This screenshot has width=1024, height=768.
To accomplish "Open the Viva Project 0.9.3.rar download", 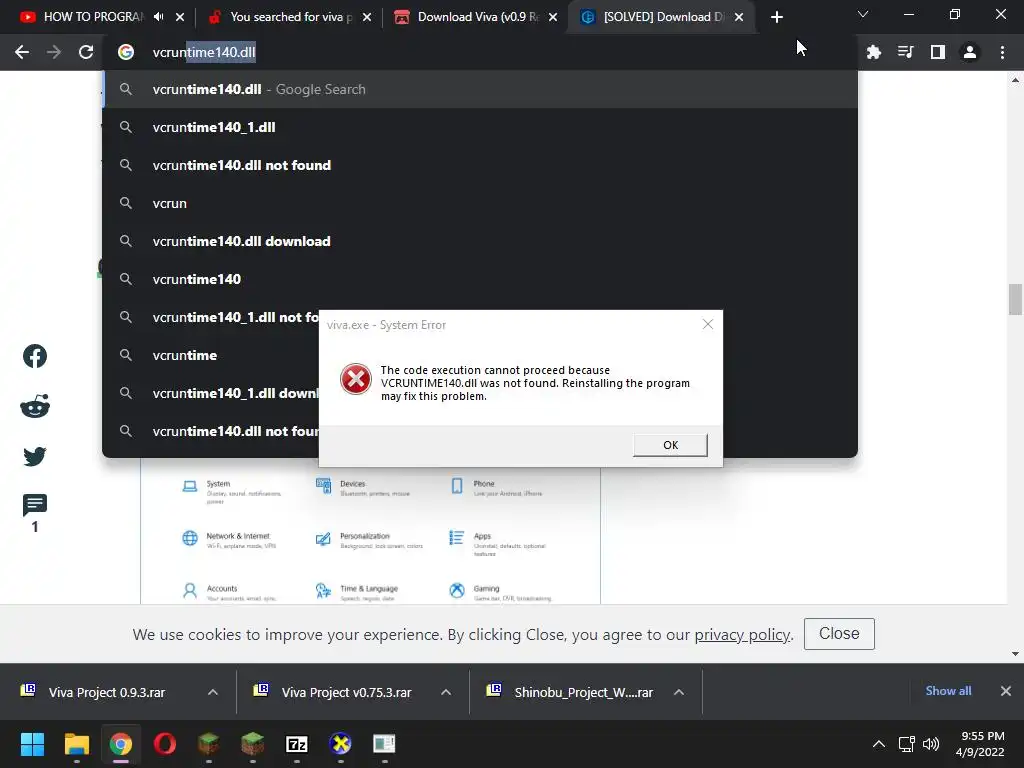I will [x=106, y=692].
